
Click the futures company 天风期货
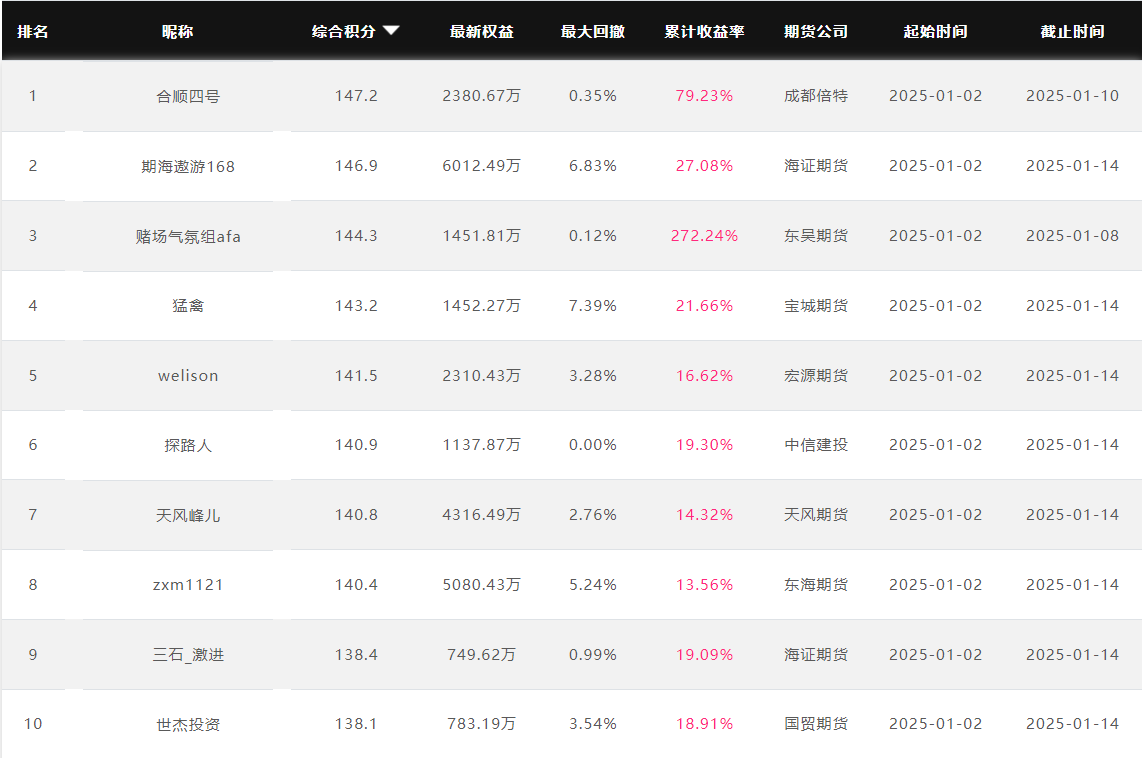pos(816,515)
